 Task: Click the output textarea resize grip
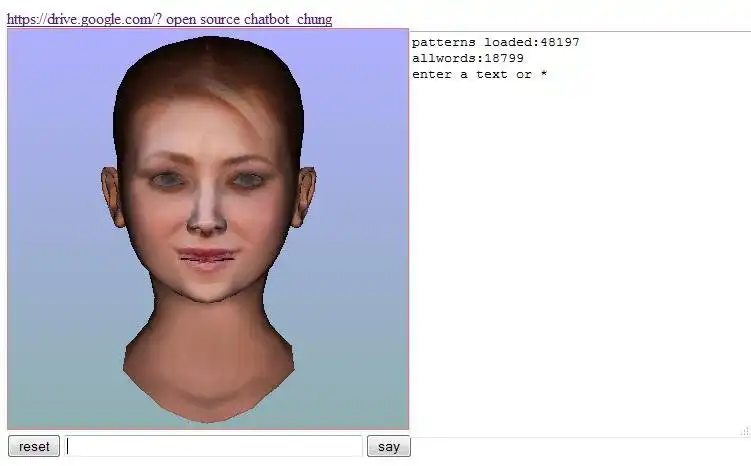click(x=745, y=432)
